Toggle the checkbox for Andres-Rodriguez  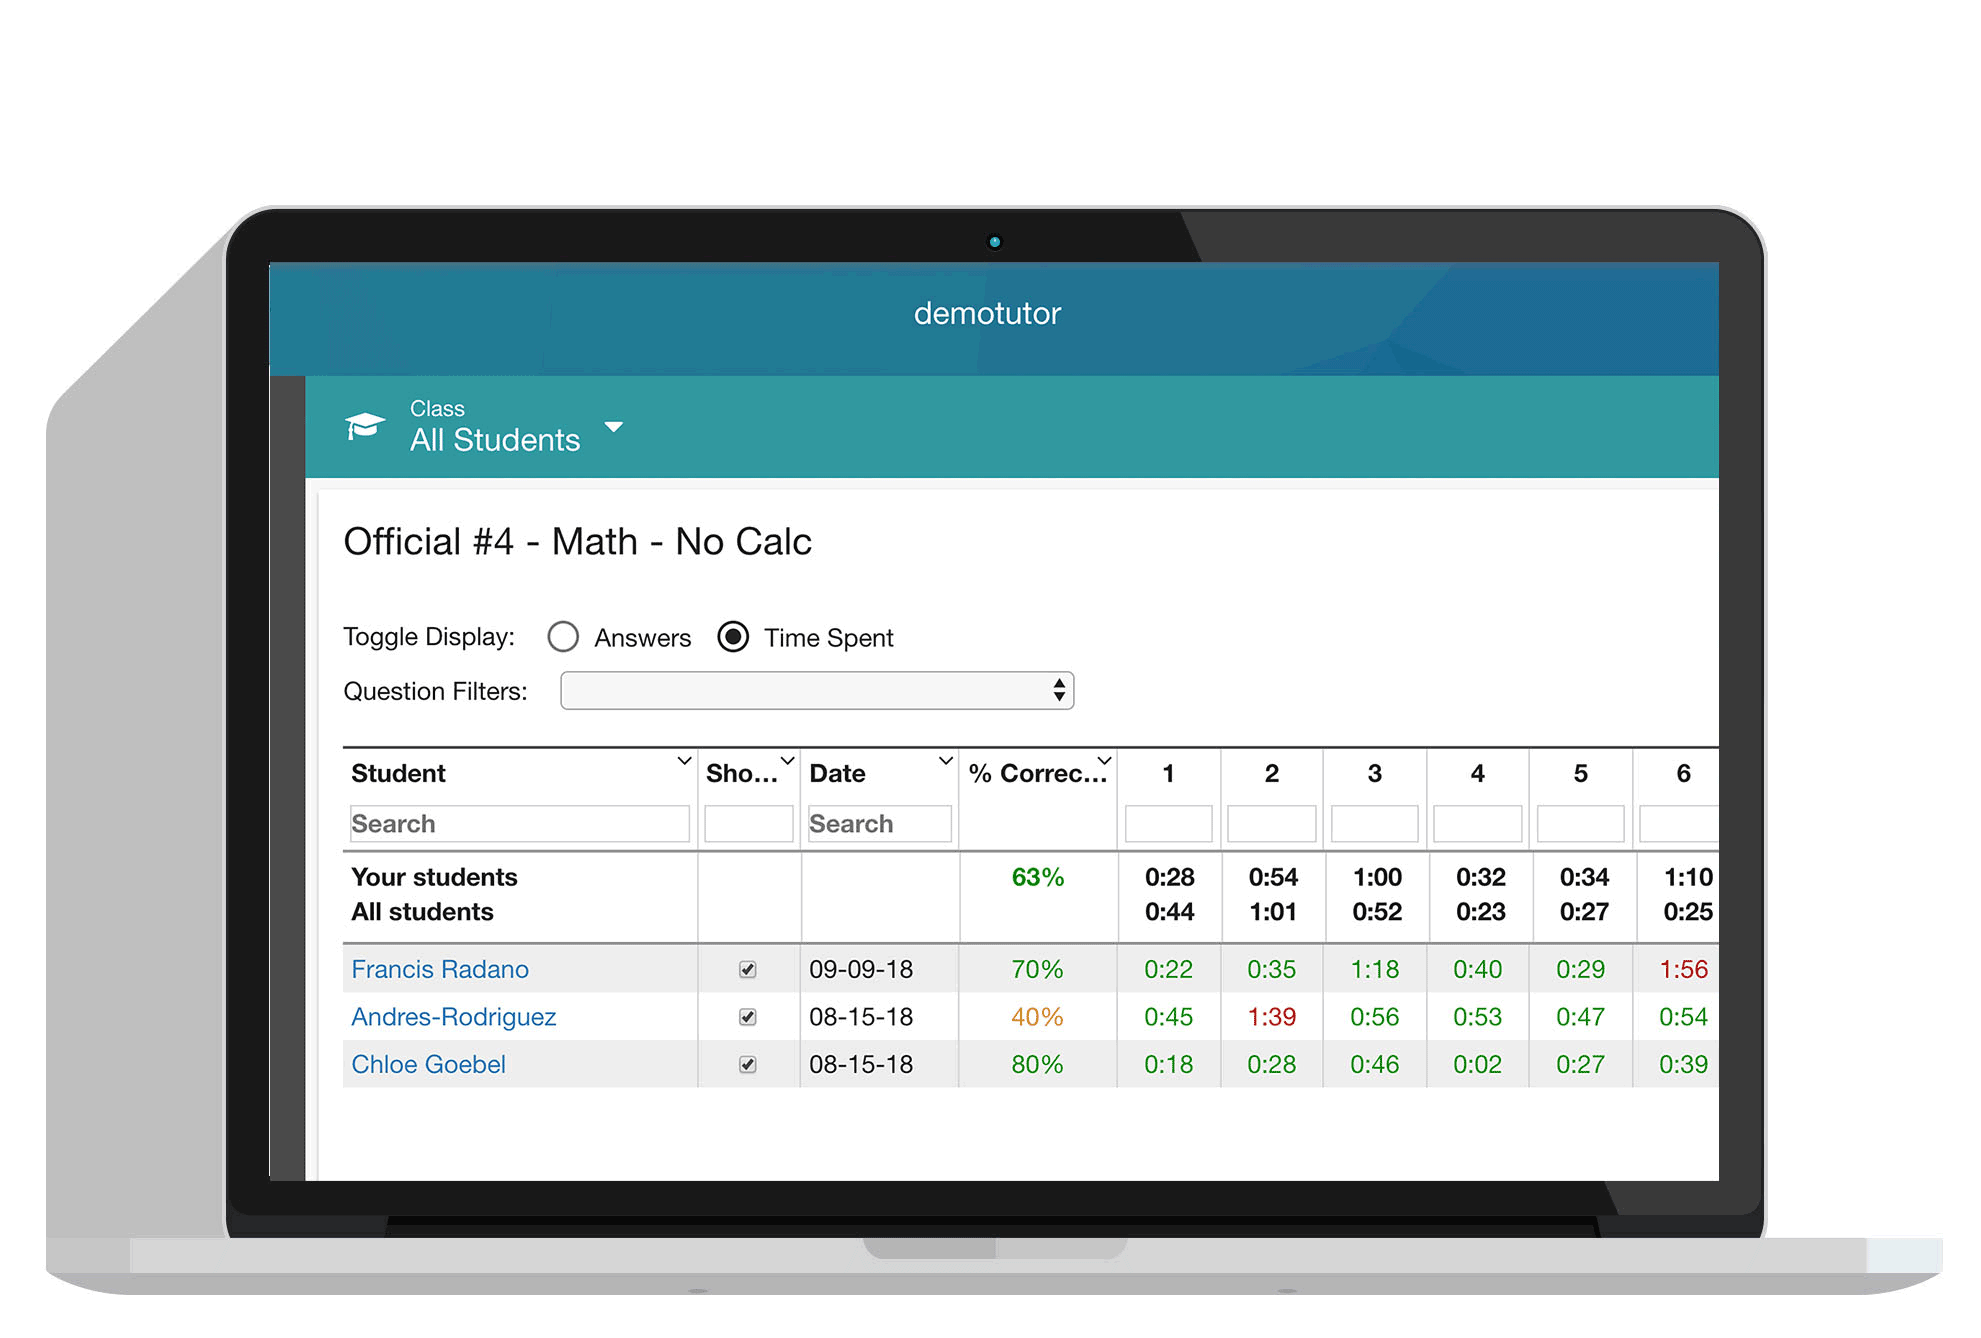(747, 1017)
